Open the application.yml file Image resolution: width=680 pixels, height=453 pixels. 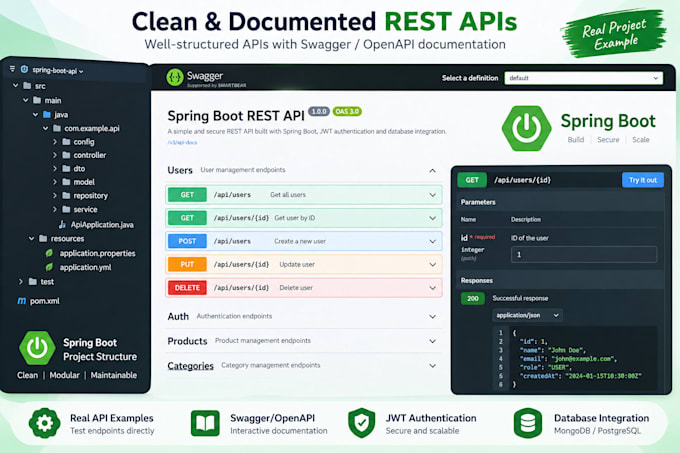(85, 267)
